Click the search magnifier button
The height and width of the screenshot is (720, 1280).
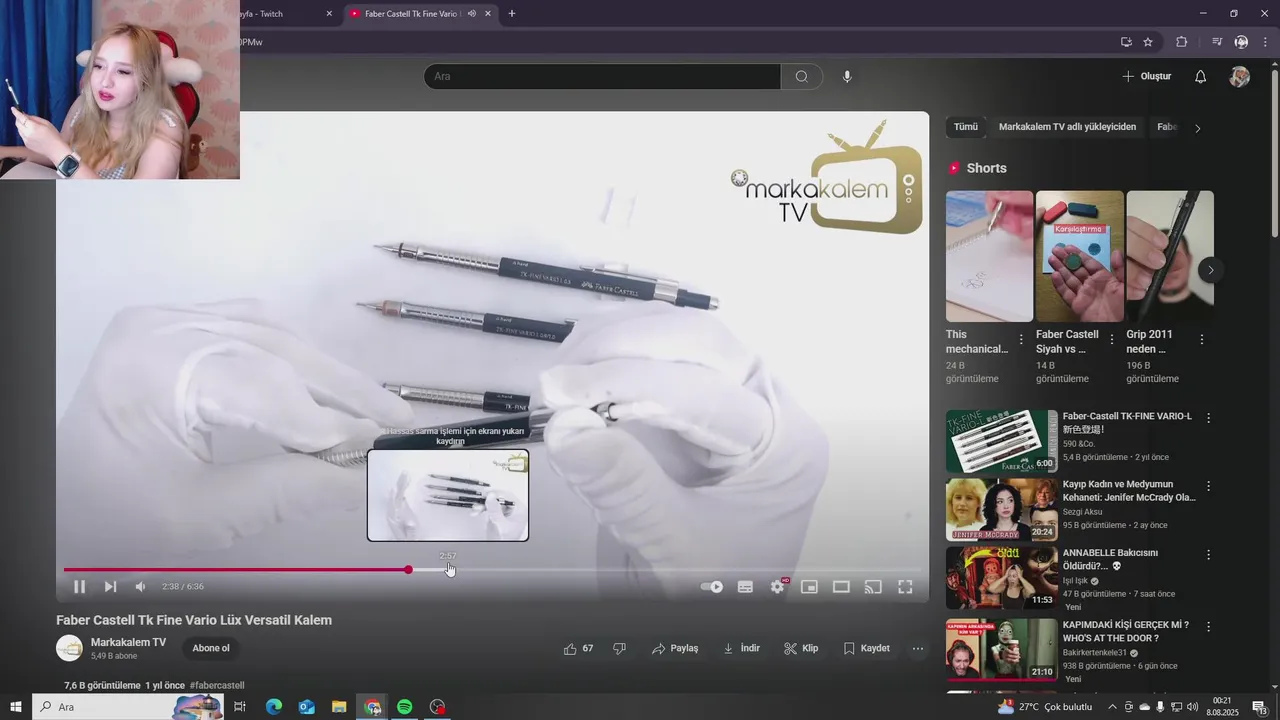pos(801,76)
